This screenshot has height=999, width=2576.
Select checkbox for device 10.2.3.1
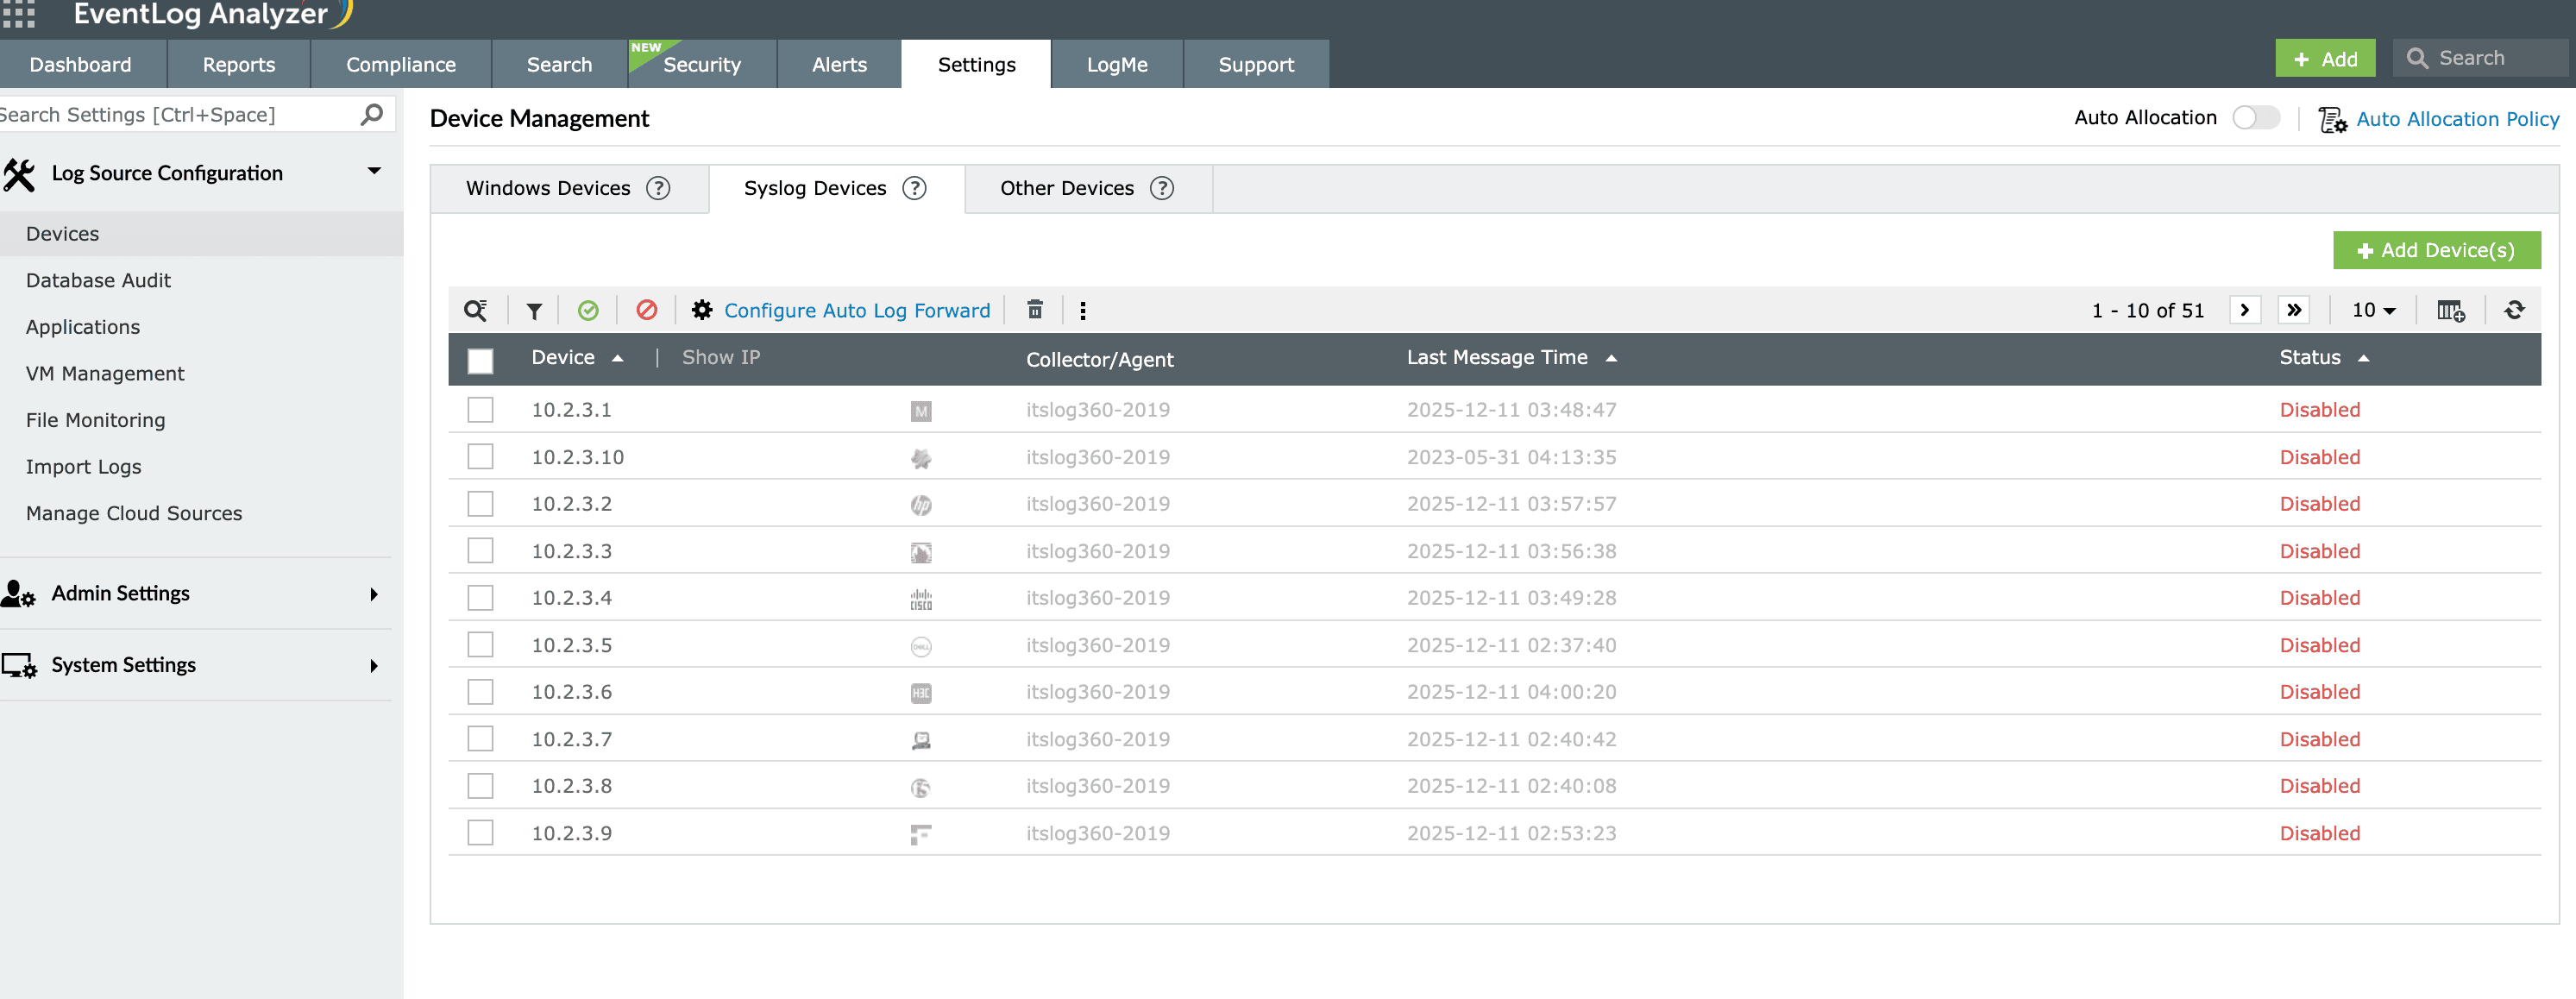coord(480,409)
